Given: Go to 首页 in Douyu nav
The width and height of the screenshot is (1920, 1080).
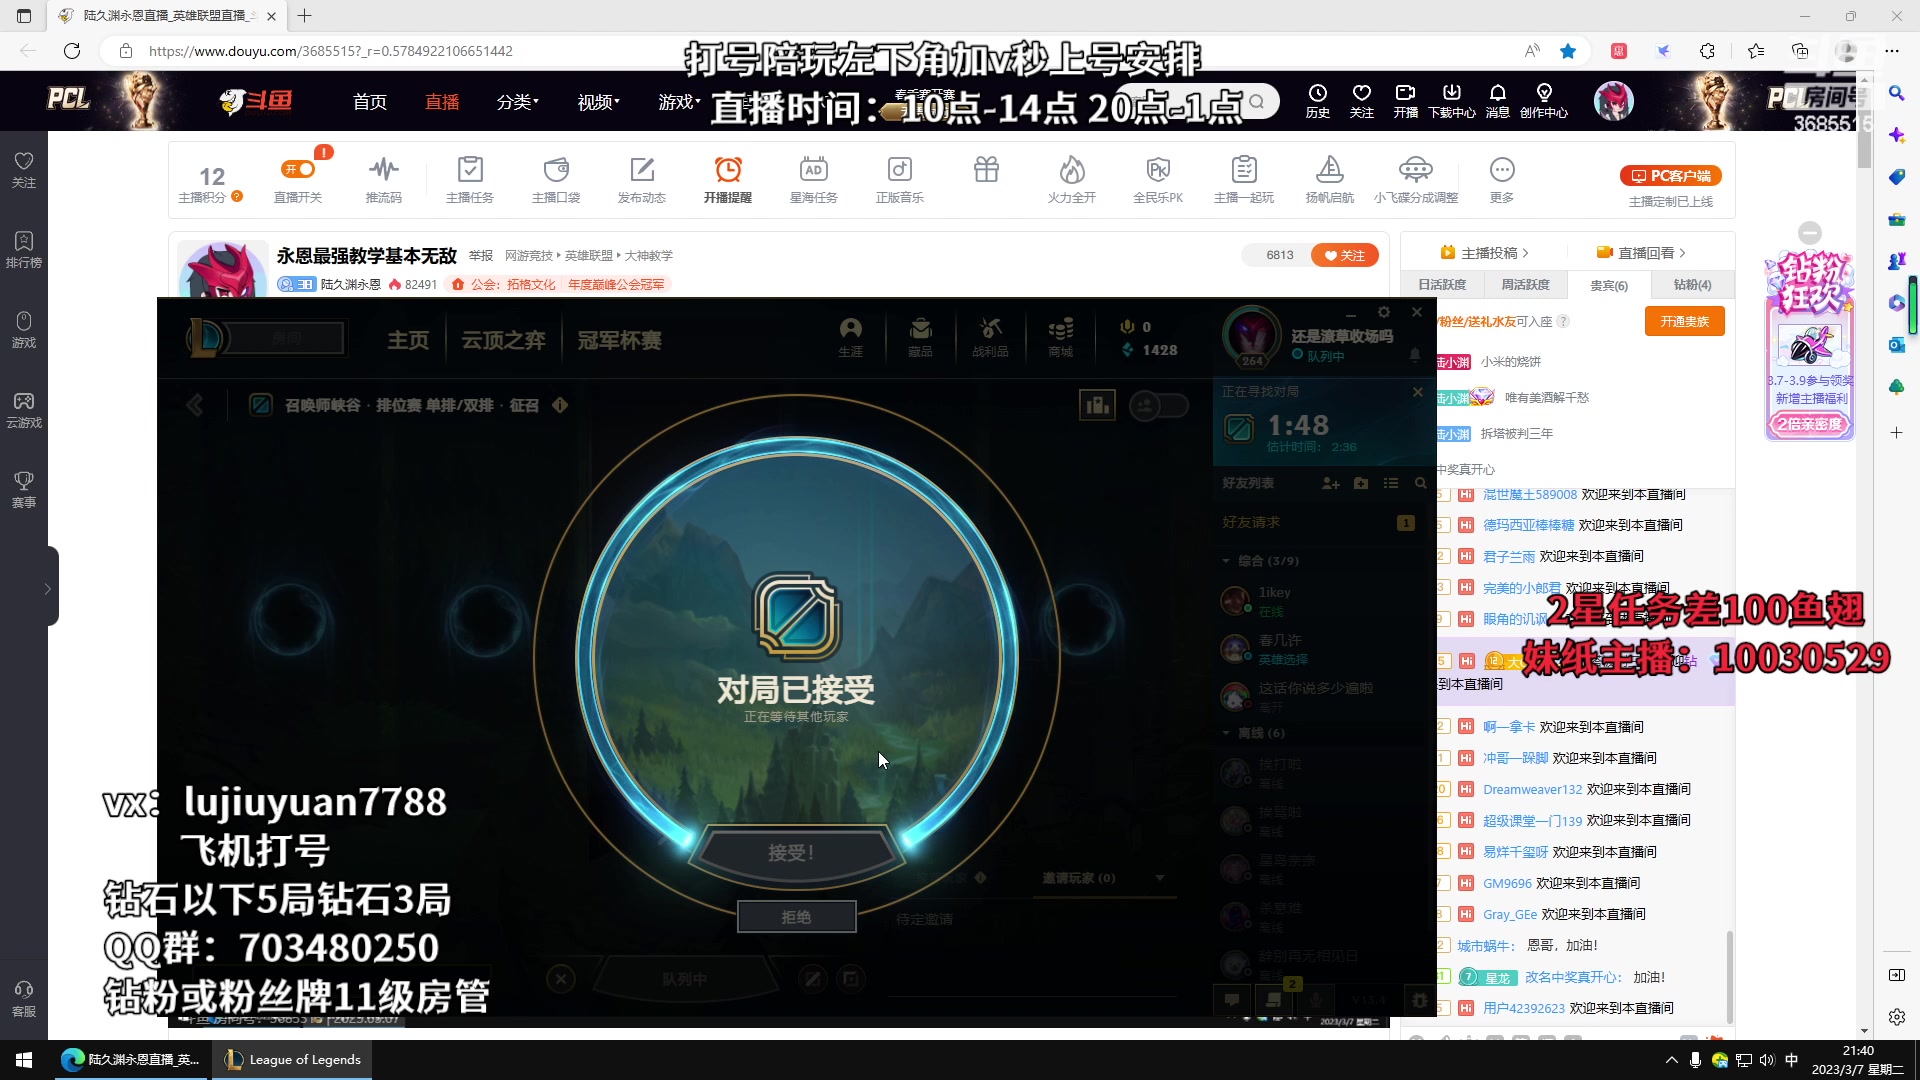Looking at the screenshot, I should [370, 102].
